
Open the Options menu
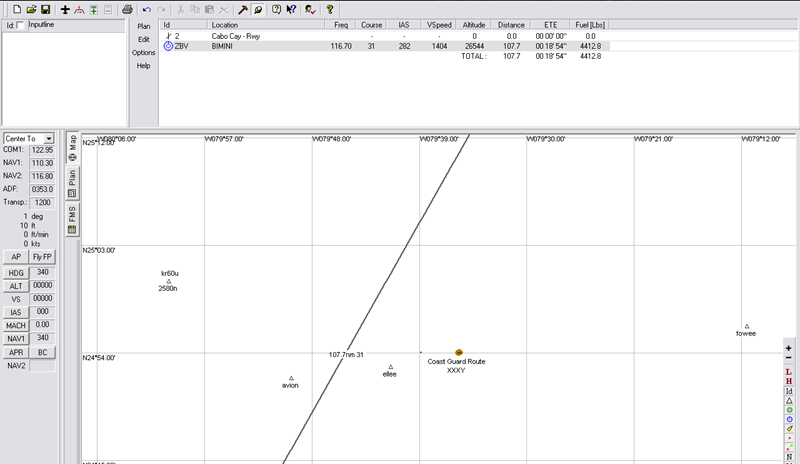[144, 52]
